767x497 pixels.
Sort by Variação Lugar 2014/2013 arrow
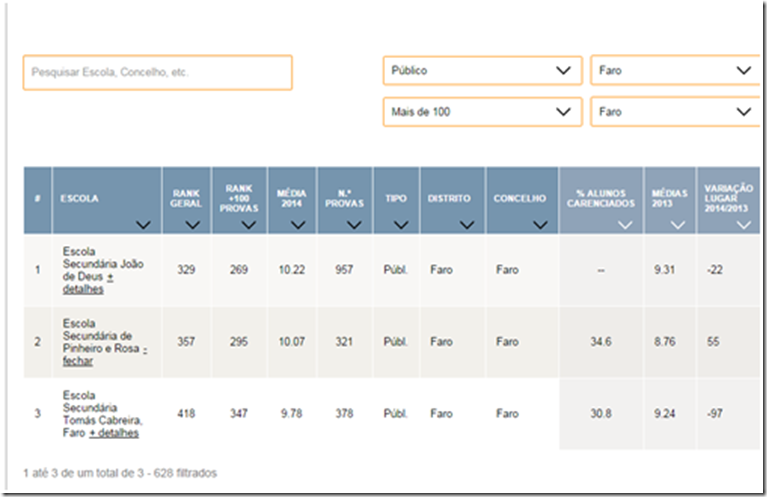(743, 225)
